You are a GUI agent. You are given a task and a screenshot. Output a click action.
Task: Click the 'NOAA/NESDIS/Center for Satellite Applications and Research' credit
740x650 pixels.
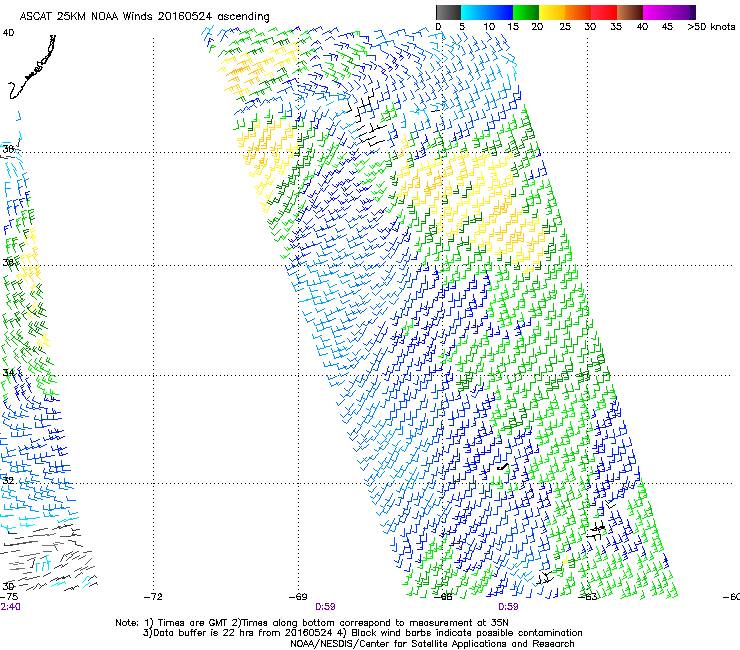click(432, 644)
